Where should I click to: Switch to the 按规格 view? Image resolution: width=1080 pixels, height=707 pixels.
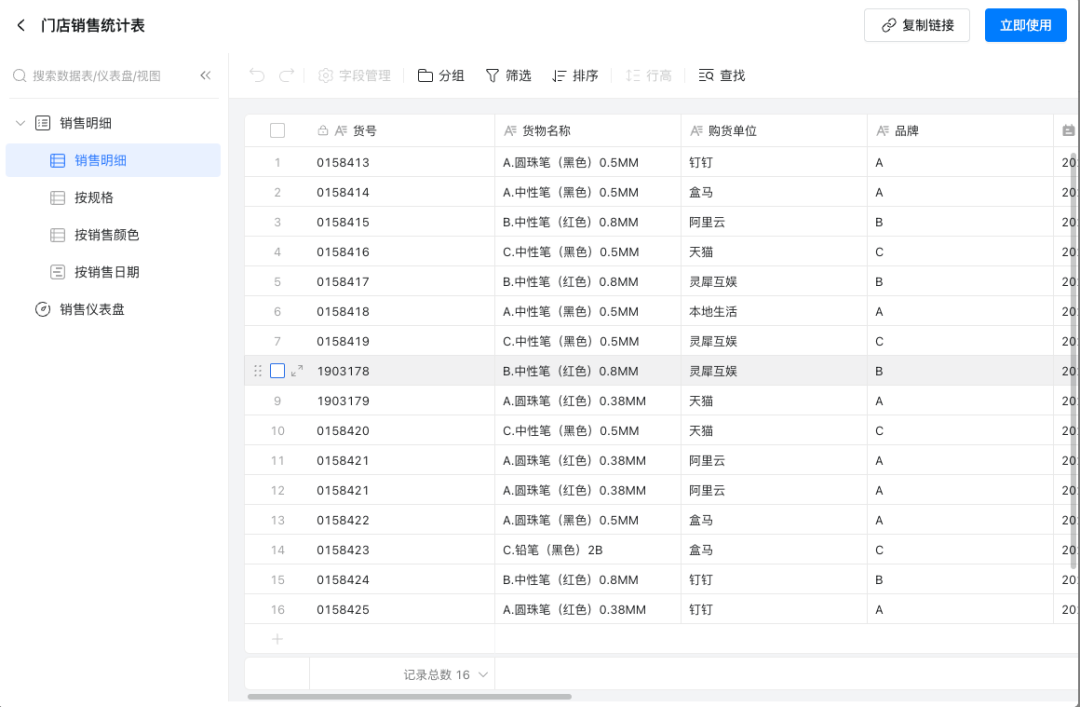click(x=94, y=198)
